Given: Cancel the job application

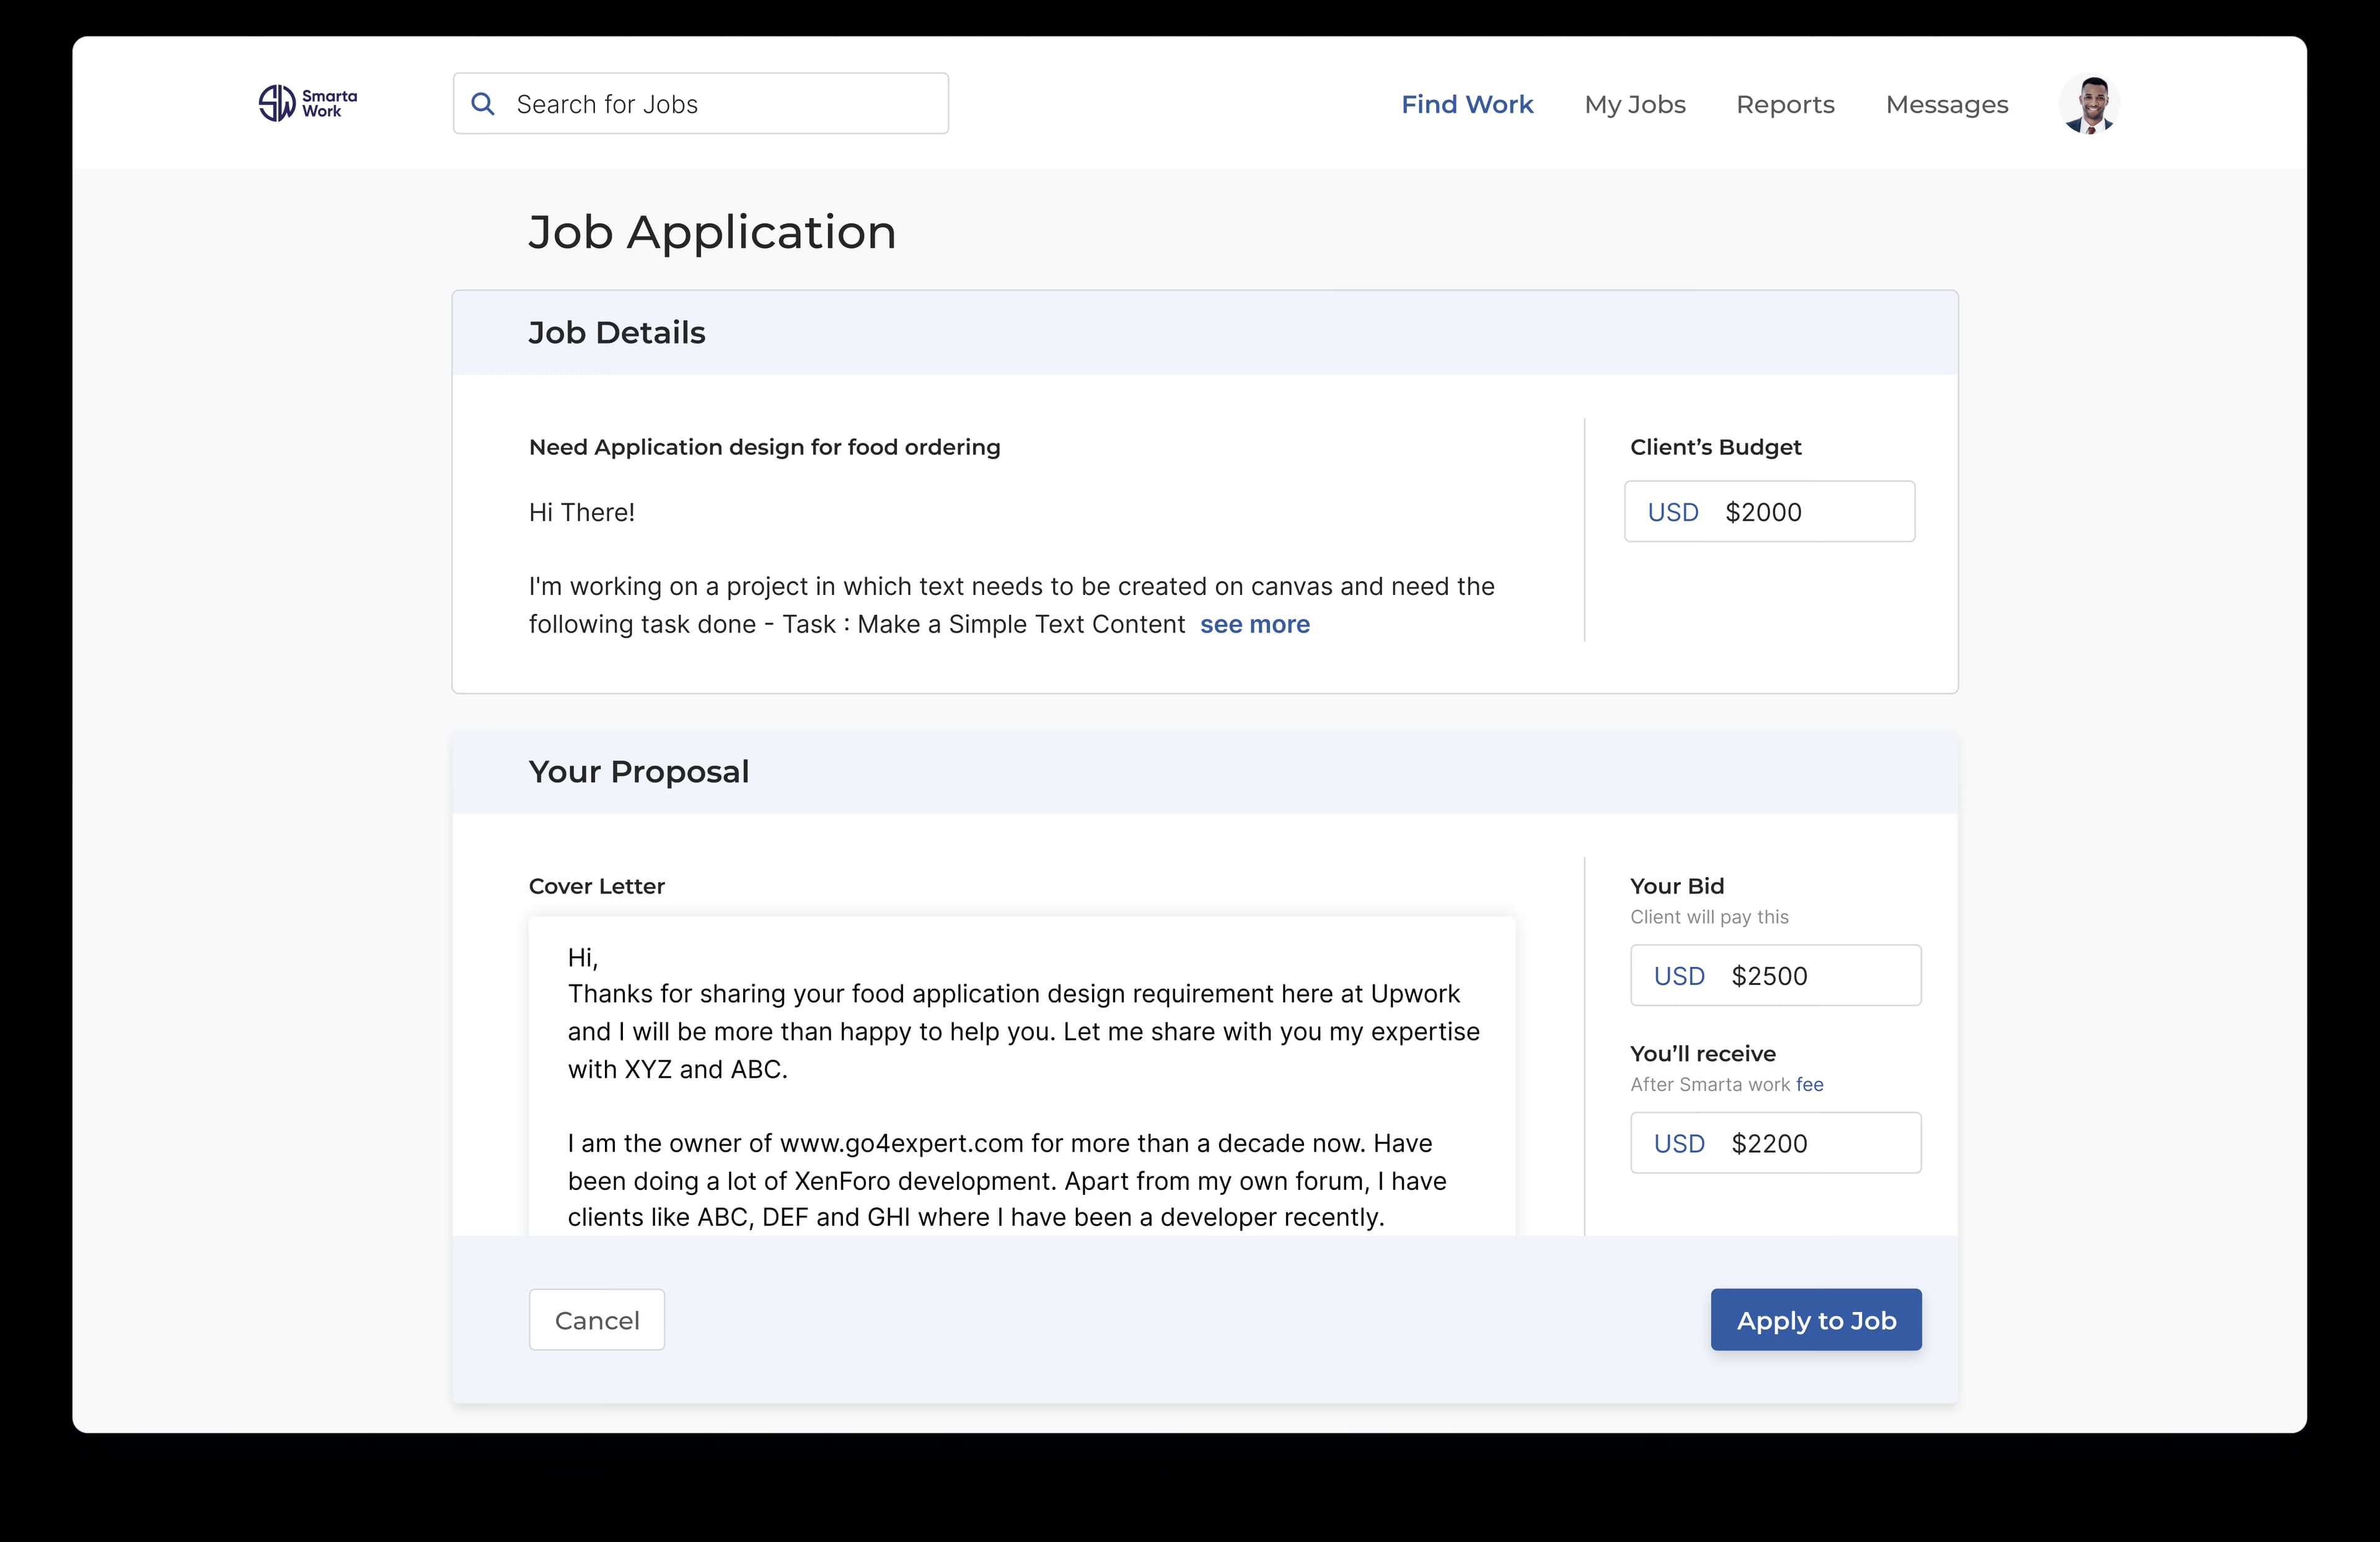Looking at the screenshot, I should (x=596, y=1320).
